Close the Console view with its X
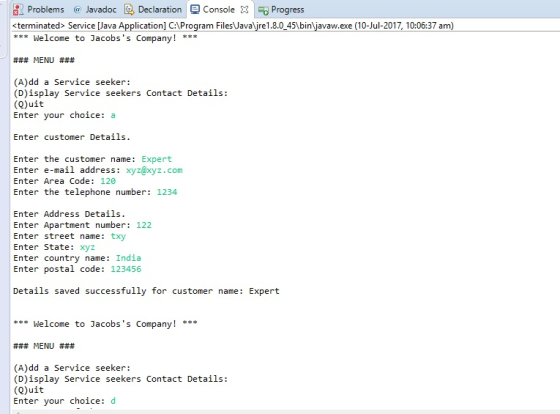 point(244,10)
